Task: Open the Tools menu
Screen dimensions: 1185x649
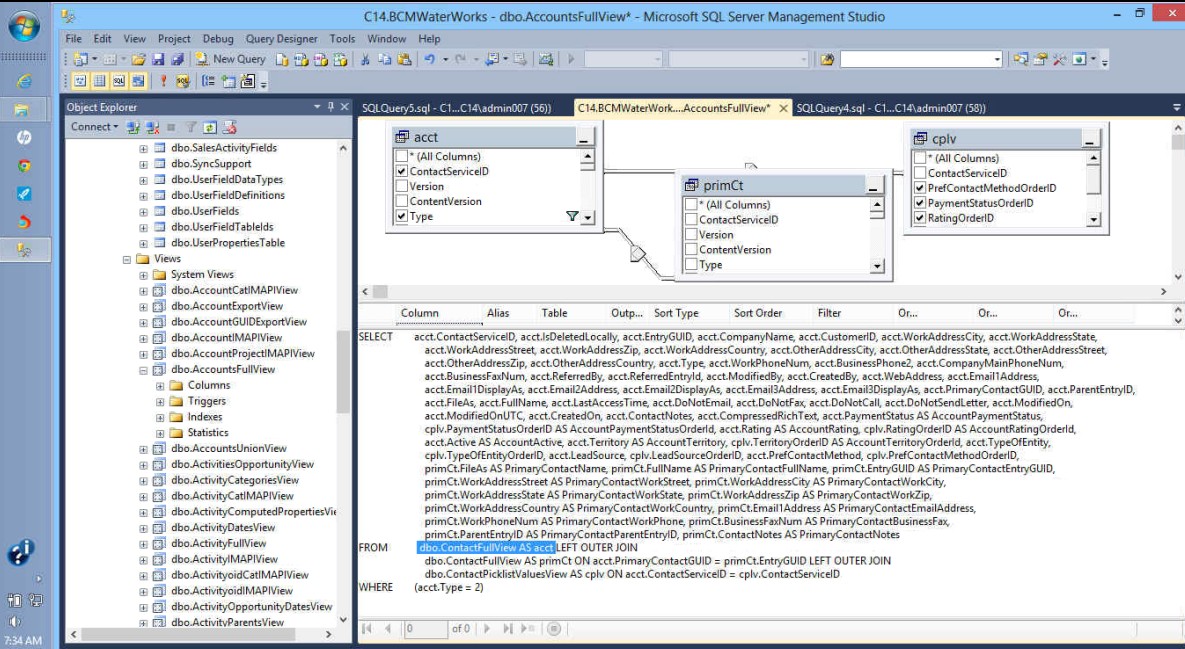Action: (342, 39)
